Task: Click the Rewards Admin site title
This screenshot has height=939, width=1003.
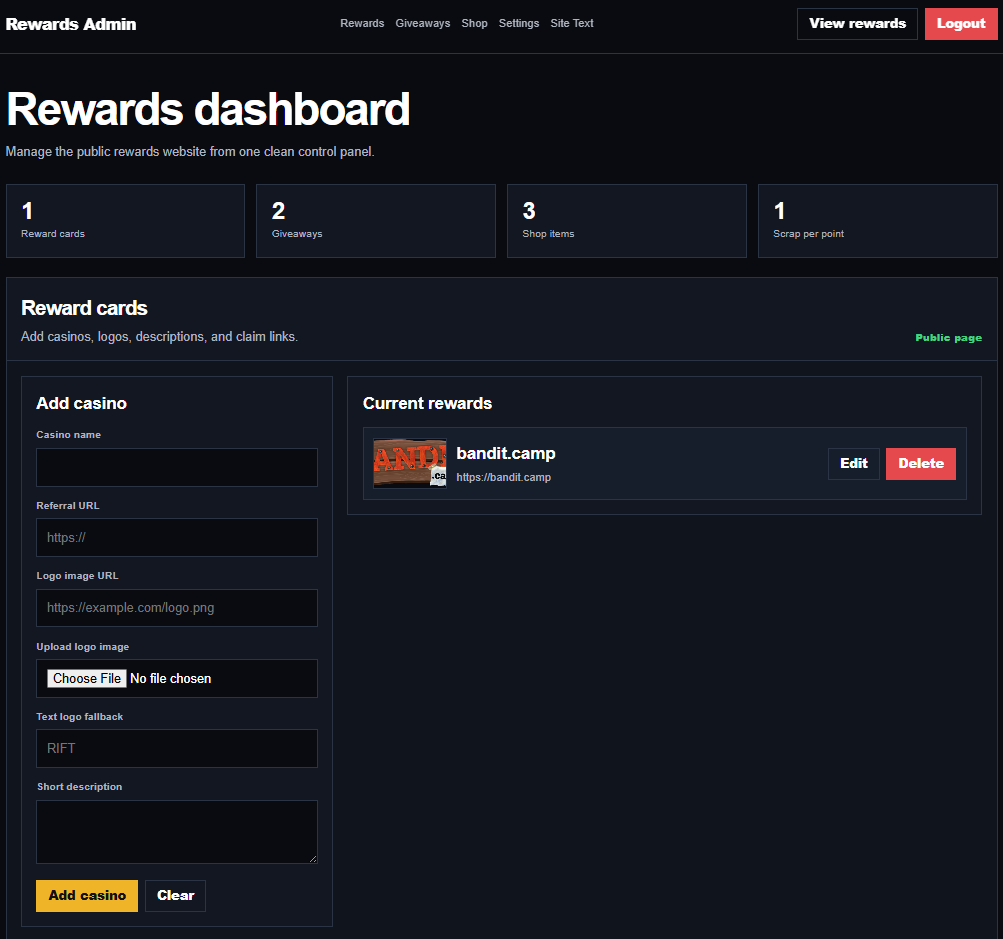Action: [71, 24]
